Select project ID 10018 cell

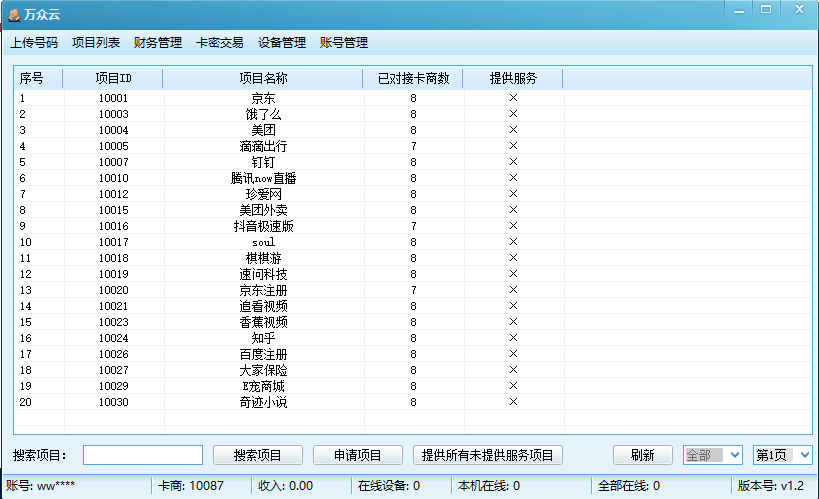tap(113, 258)
